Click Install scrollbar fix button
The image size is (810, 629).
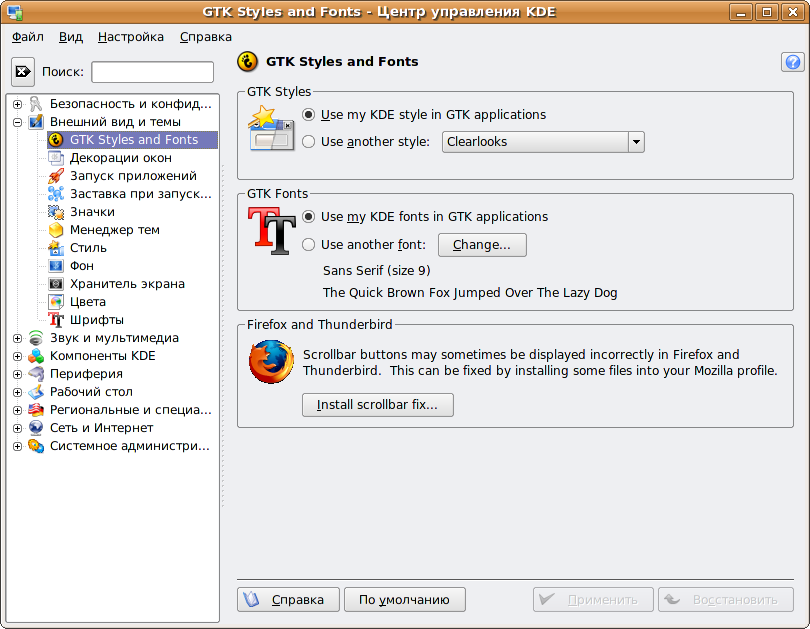pyautogui.click(x=377, y=405)
